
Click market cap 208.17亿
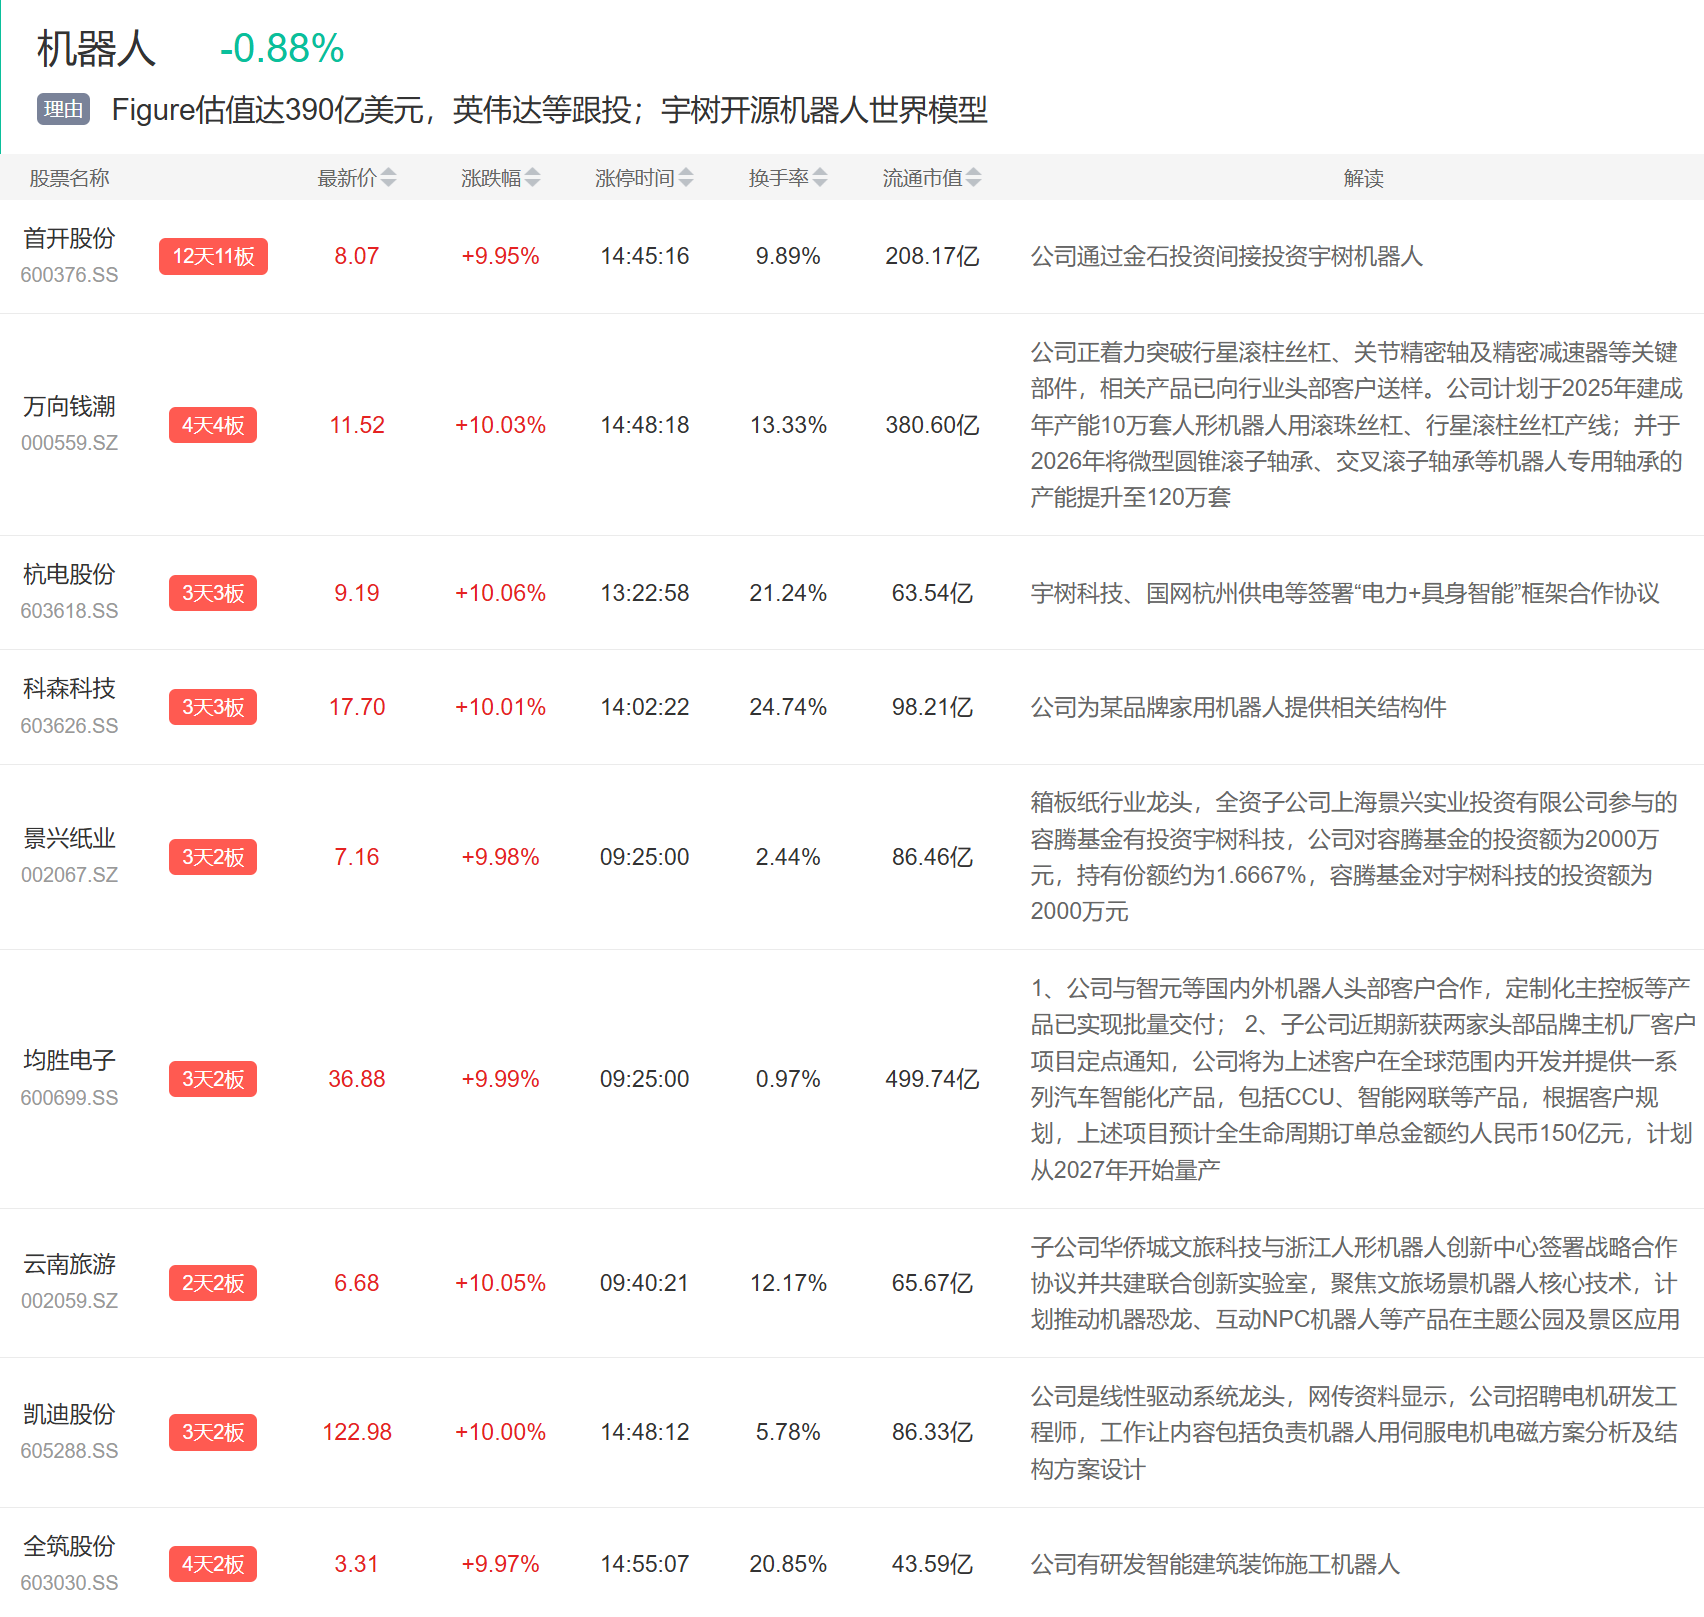point(932,256)
